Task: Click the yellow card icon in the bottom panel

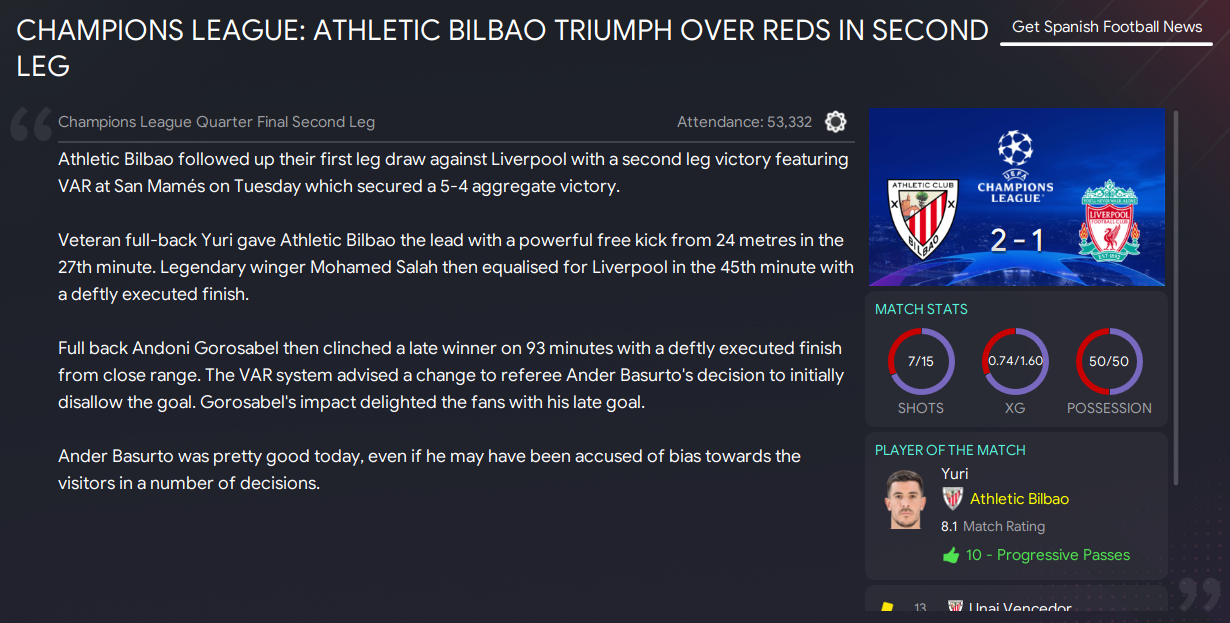Action: click(886, 608)
